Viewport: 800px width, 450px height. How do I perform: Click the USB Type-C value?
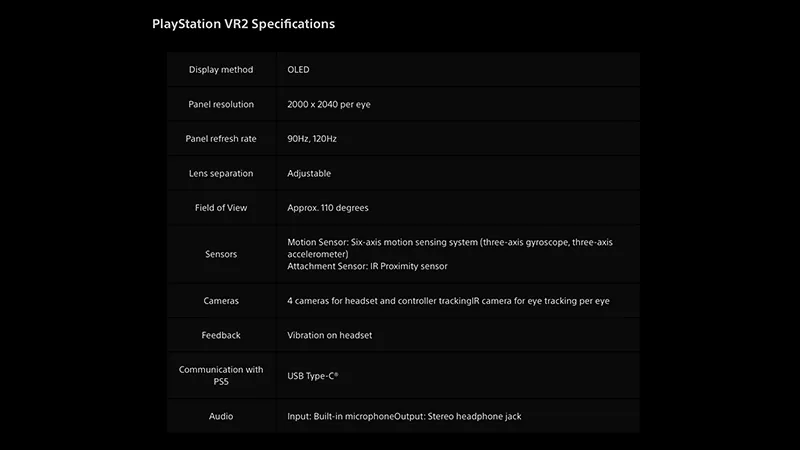click(313, 376)
